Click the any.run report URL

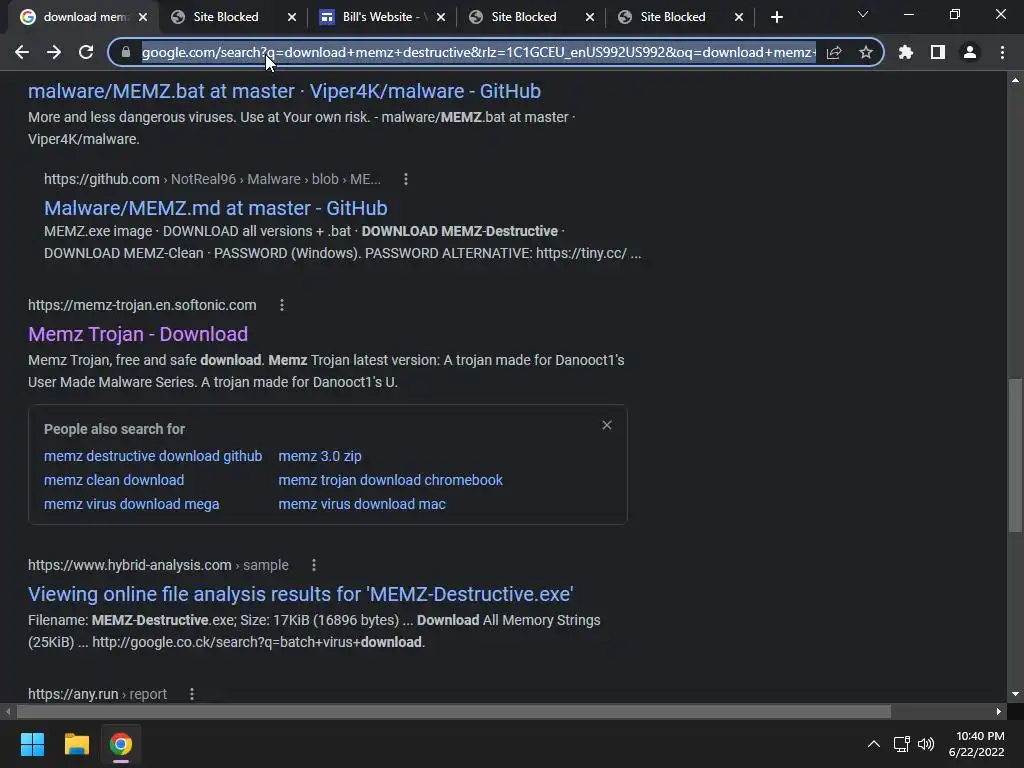97,694
